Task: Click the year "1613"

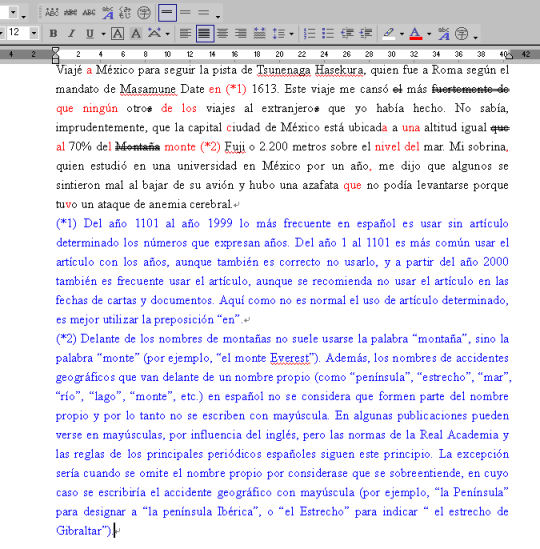Action: coord(265,89)
